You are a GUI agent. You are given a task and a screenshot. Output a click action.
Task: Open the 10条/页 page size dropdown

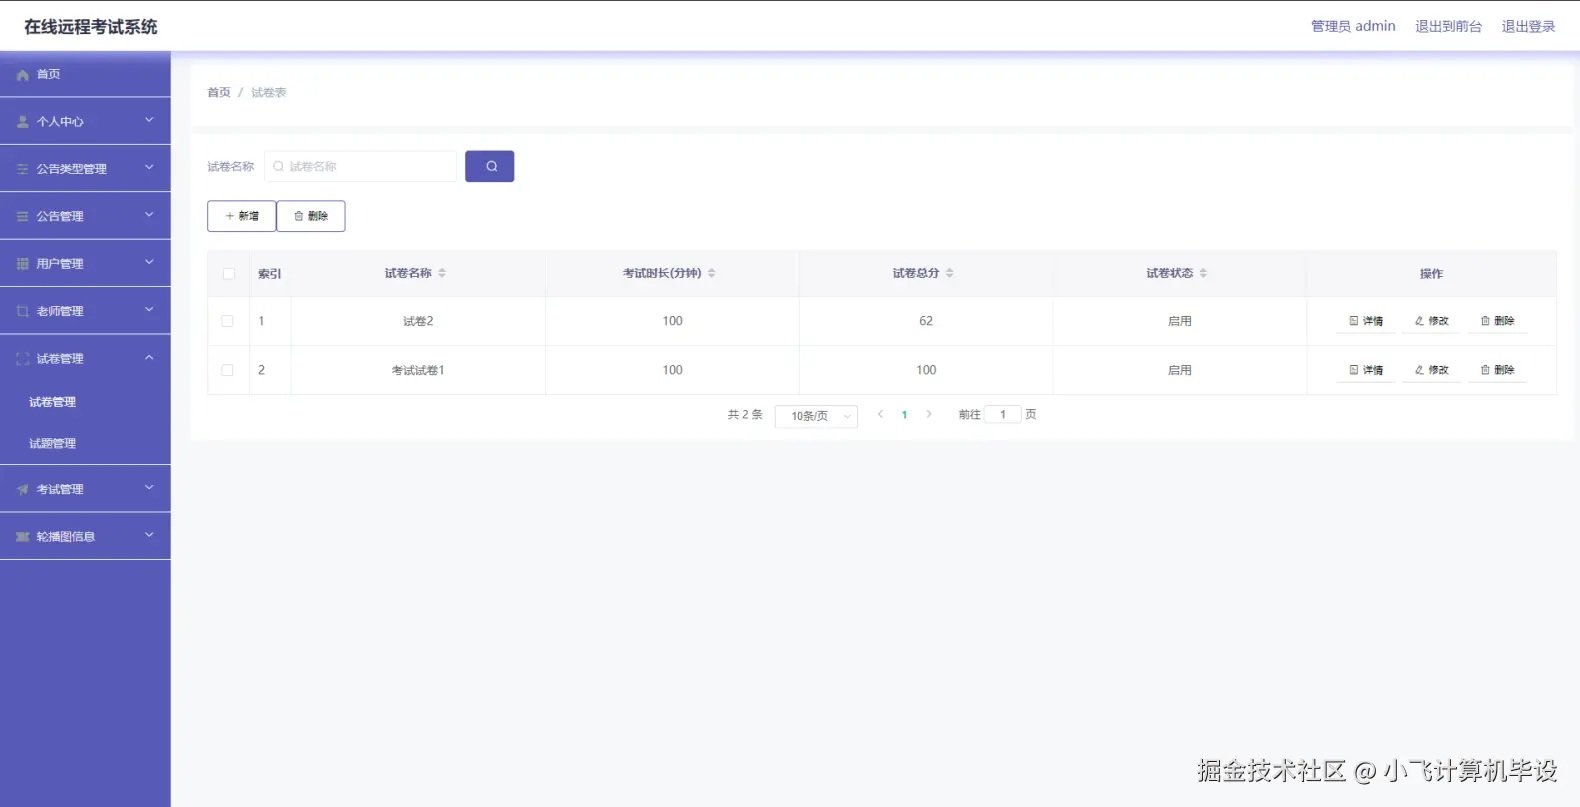[816, 416]
